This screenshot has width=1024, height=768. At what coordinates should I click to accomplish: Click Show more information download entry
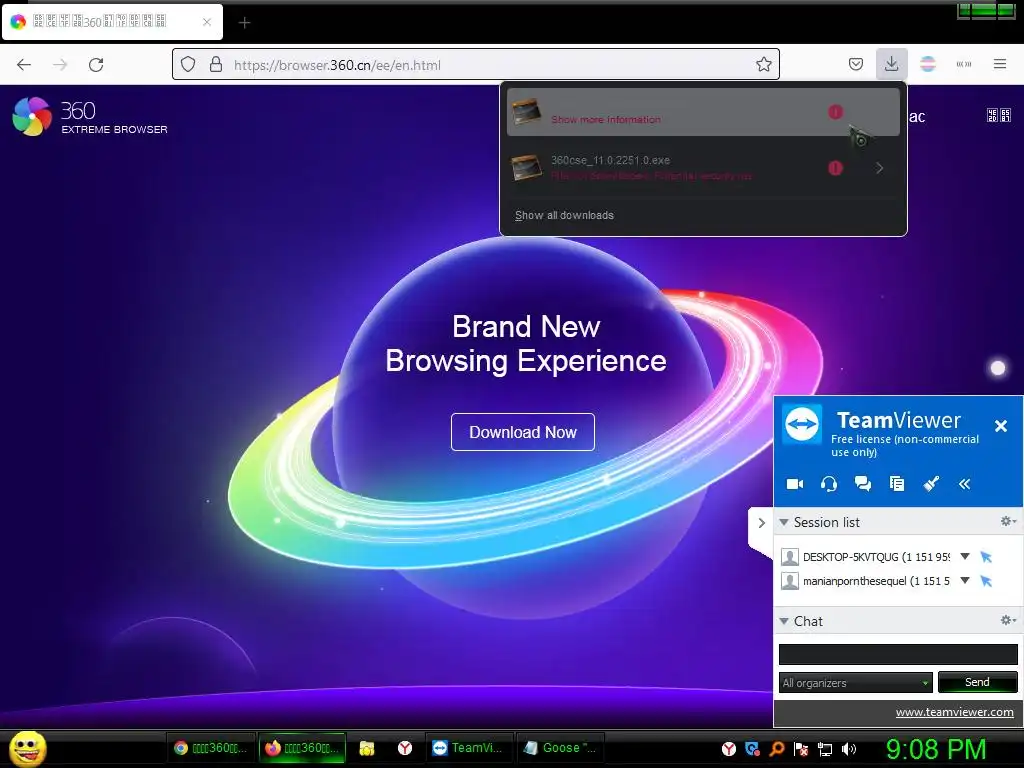pos(703,112)
